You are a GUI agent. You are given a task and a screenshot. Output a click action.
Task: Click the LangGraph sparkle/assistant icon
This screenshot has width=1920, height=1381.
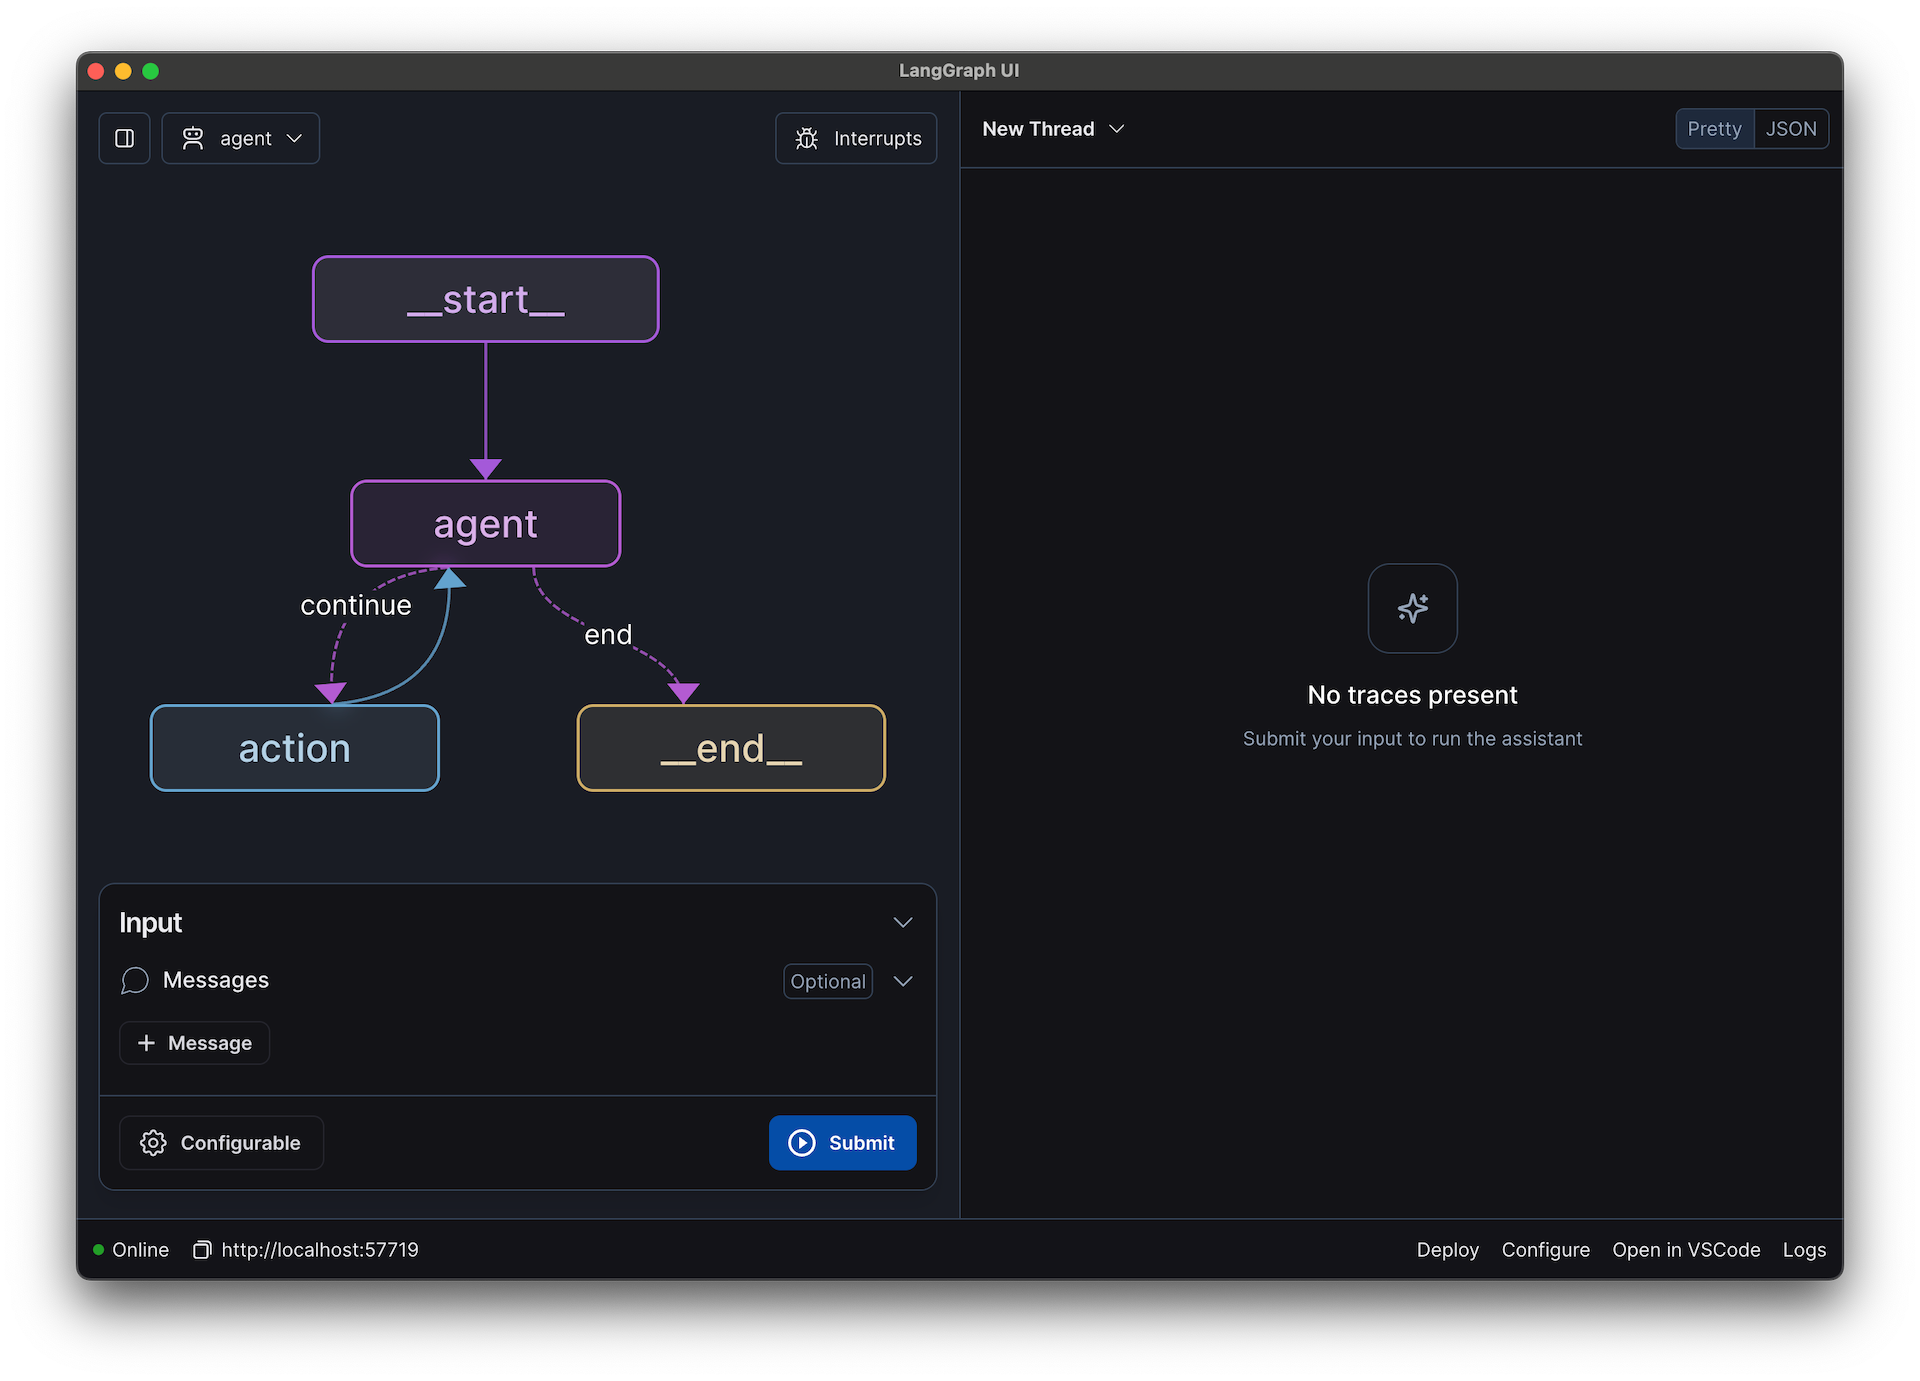point(1412,607)
